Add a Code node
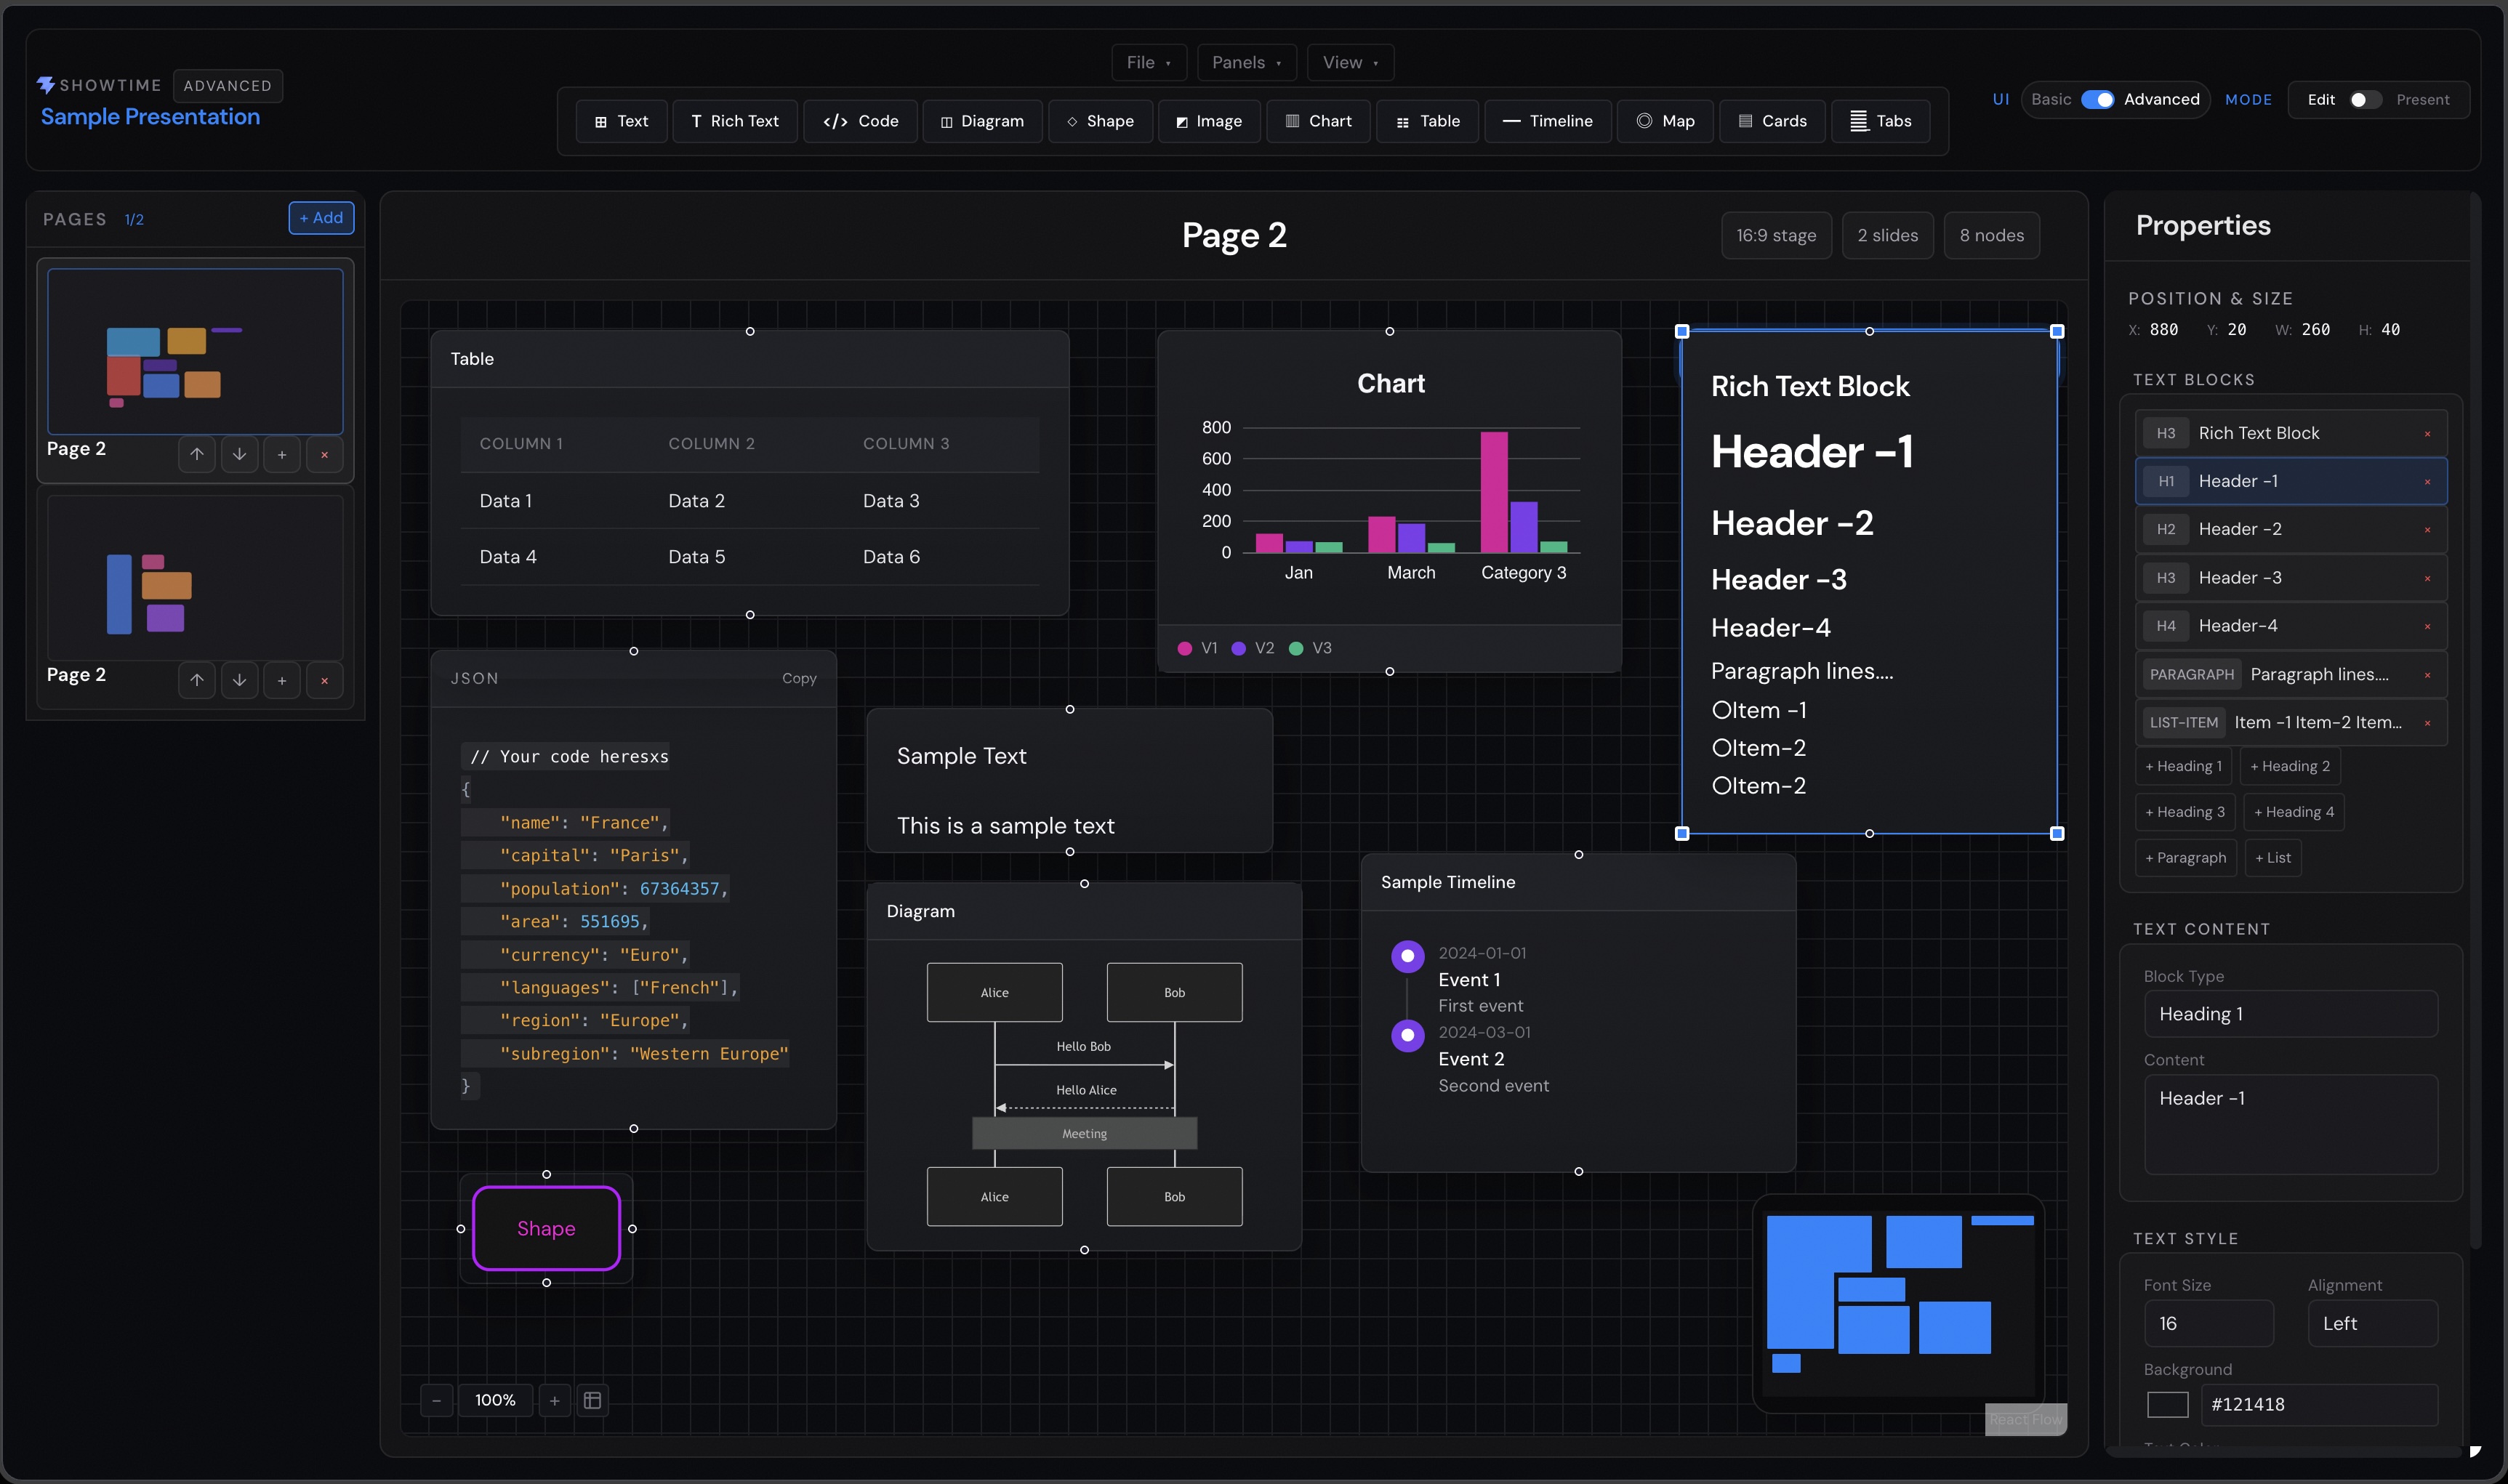2508x1484 pixels. (x=860, y=121)
